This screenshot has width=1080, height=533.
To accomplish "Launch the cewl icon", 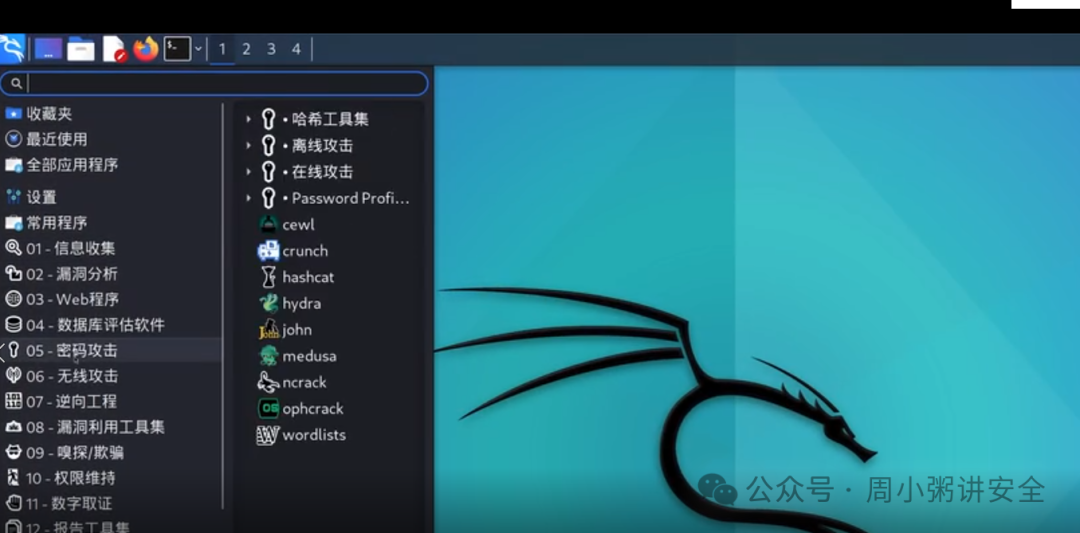I will [268, 224].
